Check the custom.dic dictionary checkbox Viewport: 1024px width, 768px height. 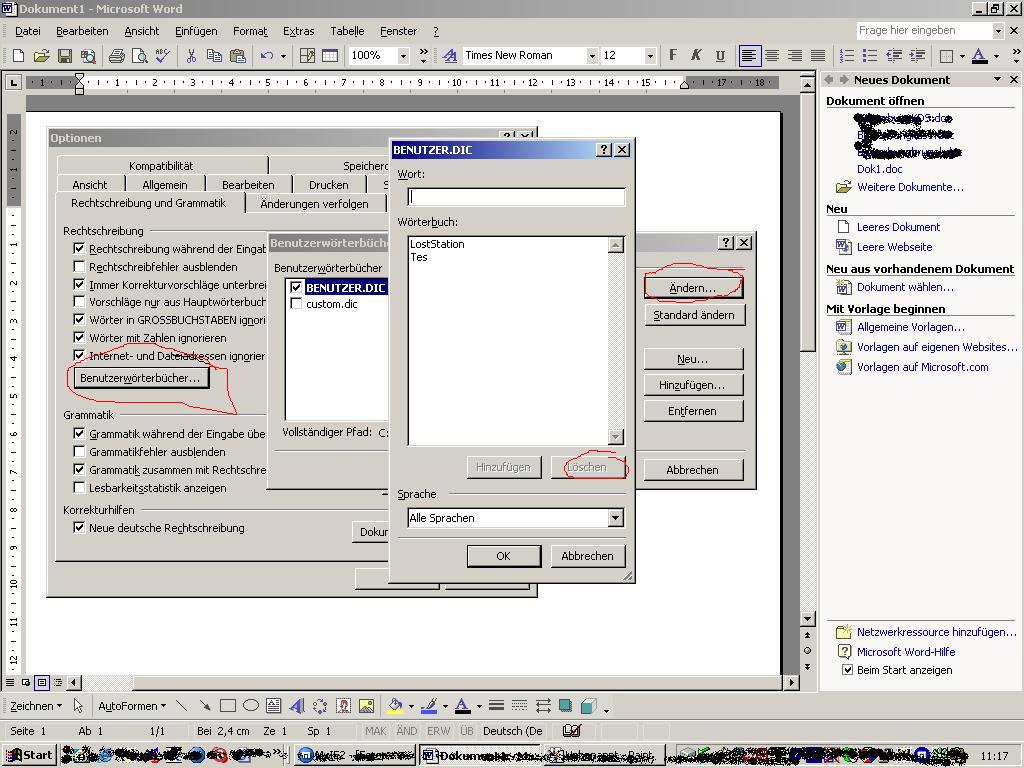(x=296, y=304)
